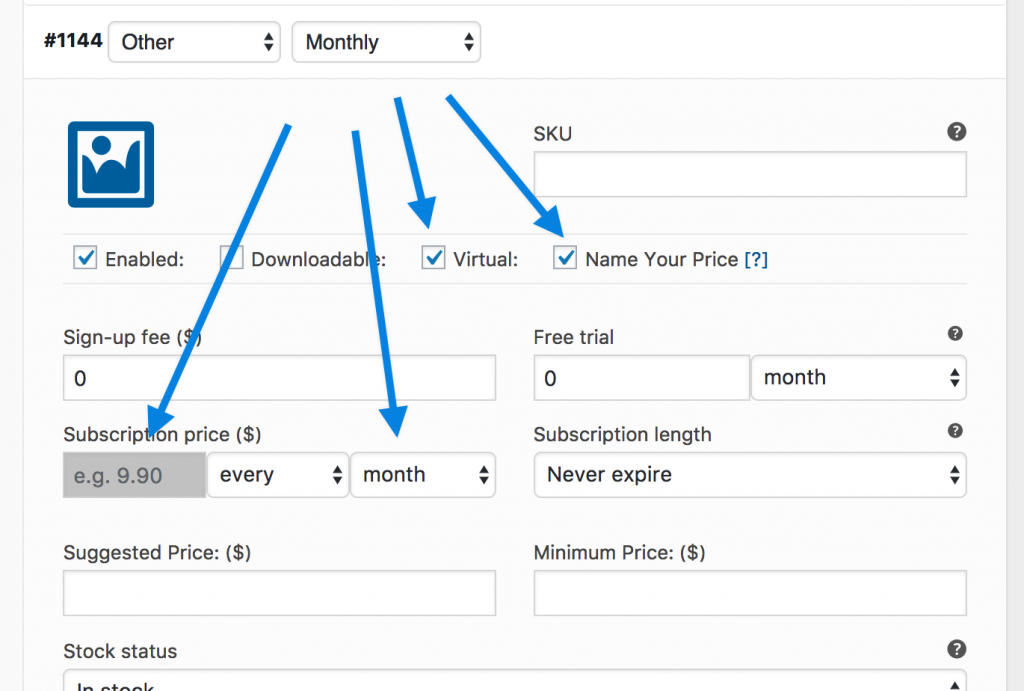Uncheck the Name Your Price checkbox
The height and width of the screenshot is (691, 1024).
point(565,258)
